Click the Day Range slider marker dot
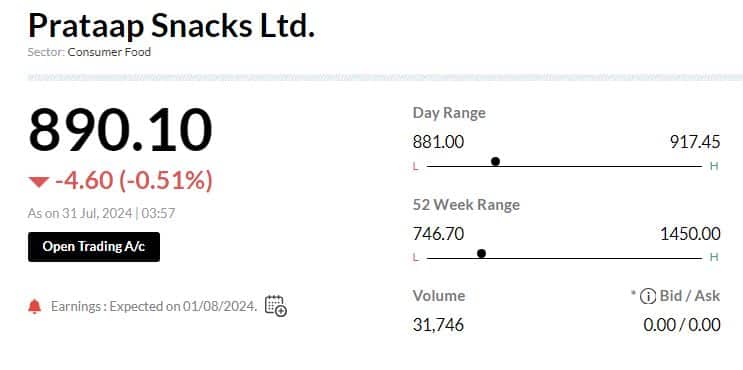Image resolution: width=743 pixels, height=370 pixels. coord(495,162)
